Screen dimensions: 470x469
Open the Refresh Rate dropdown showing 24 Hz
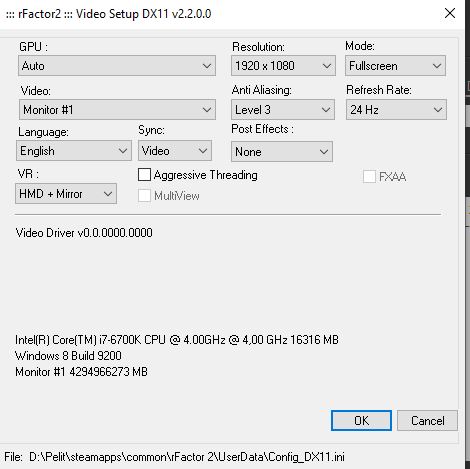coord(396,110)
